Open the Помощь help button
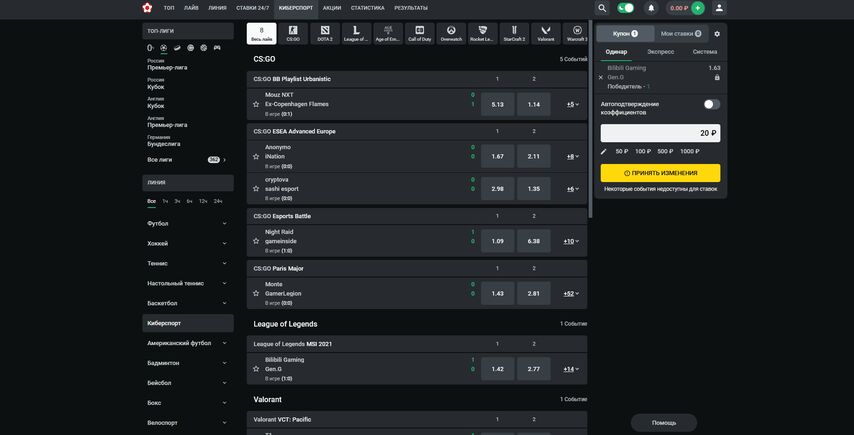The width and height of the screenshot is (854, 435). coord(664,422)
